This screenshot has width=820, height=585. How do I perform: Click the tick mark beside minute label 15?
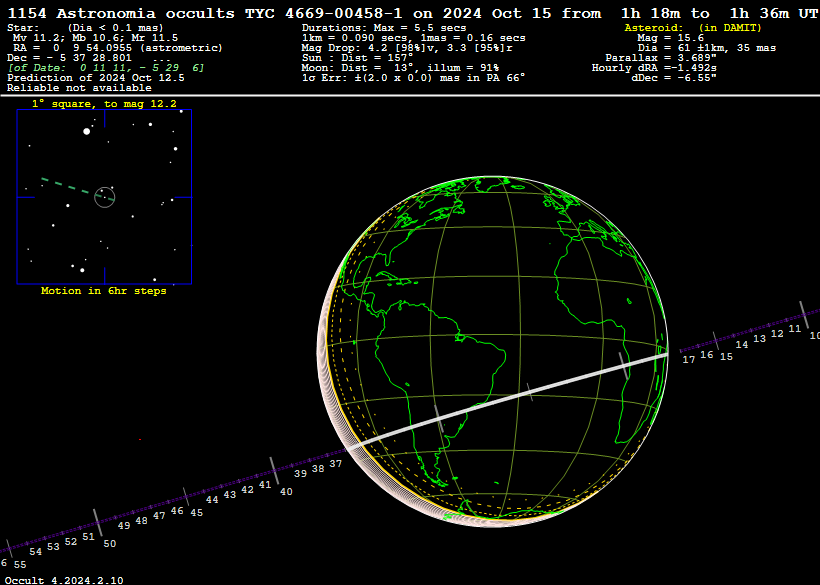(716, 340)
